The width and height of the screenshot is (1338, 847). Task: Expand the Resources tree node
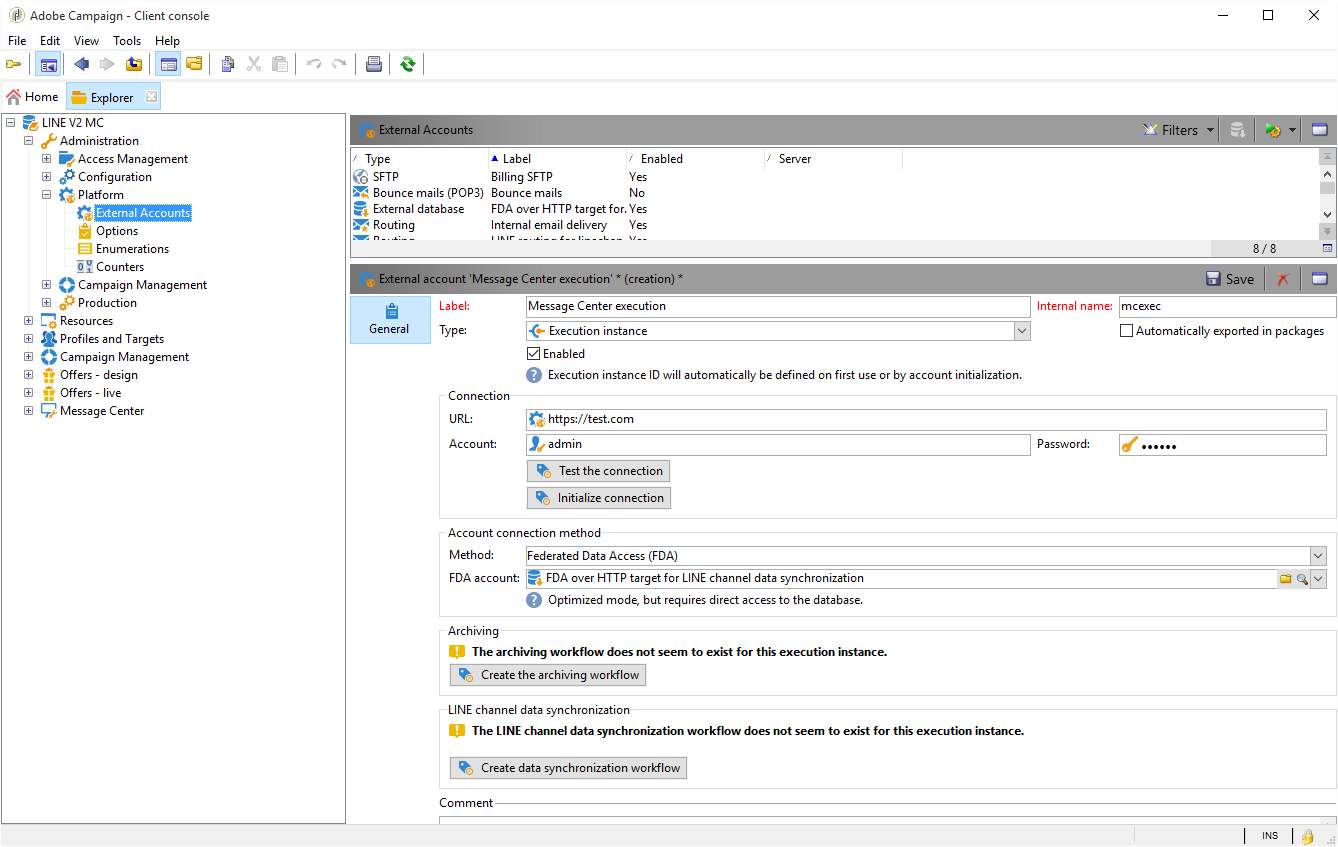click(x=29, y=321)
